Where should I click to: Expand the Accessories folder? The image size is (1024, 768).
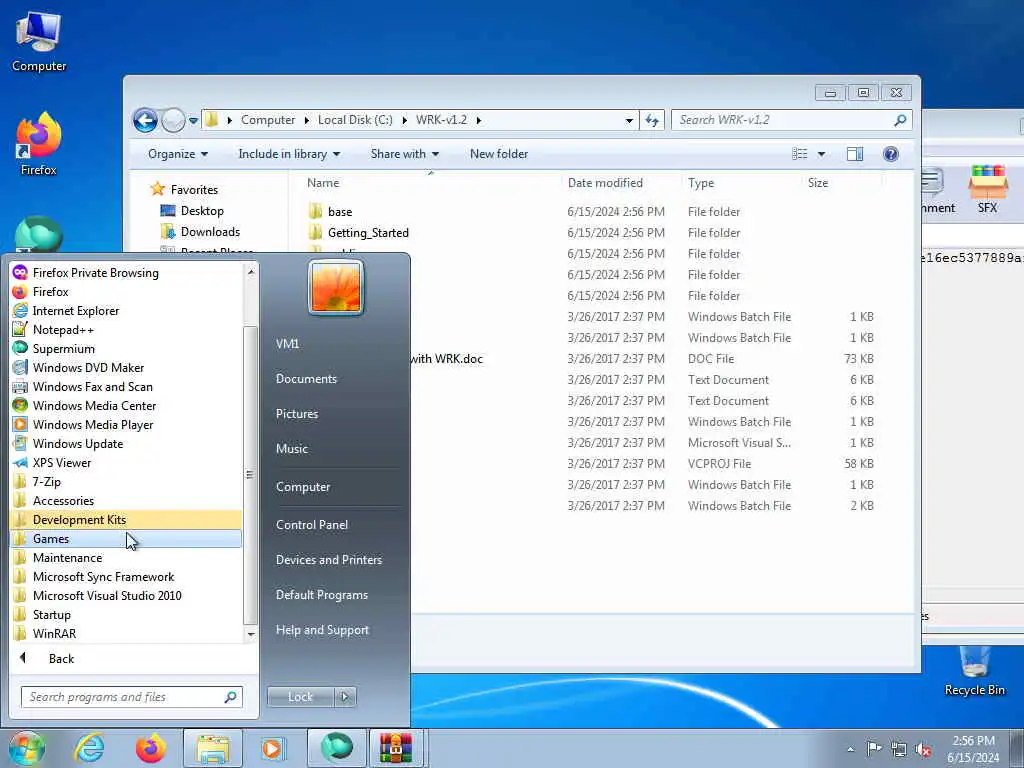pyautogui.click(x=63, y=501)
